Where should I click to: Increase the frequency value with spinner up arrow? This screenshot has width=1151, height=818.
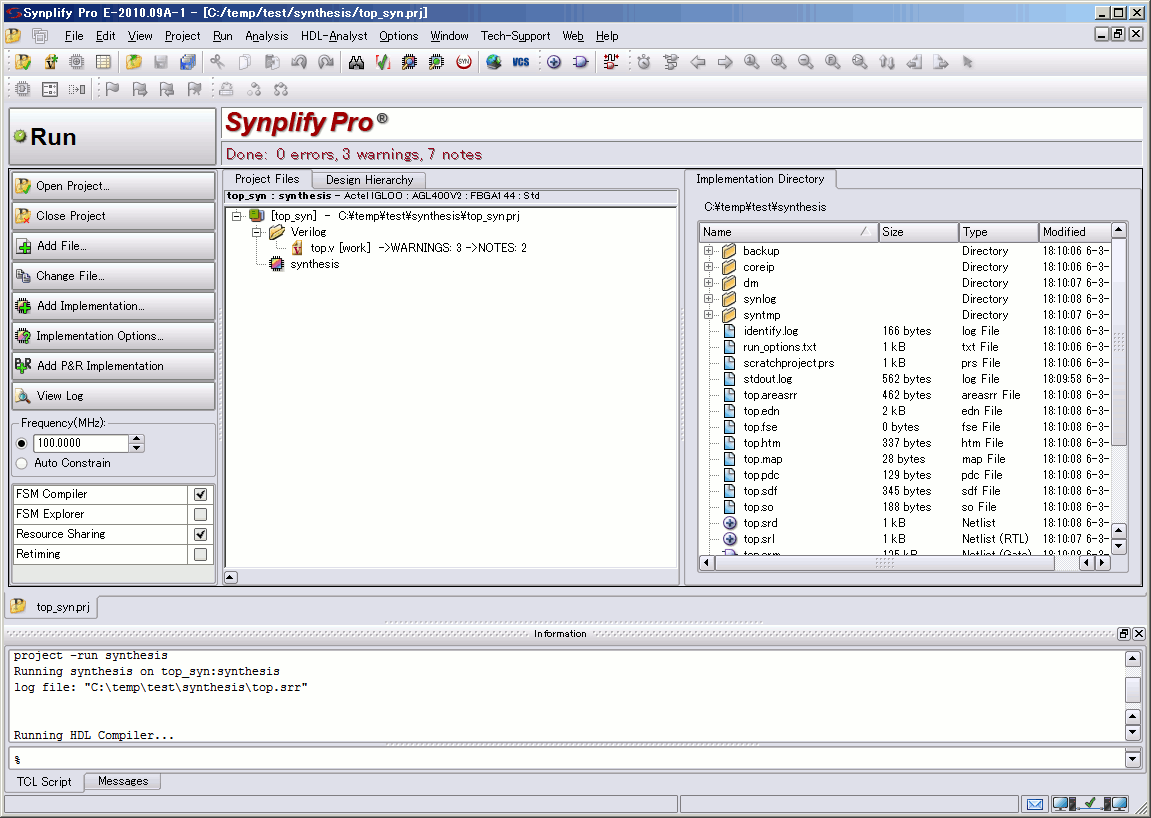[x=137, y=439]
